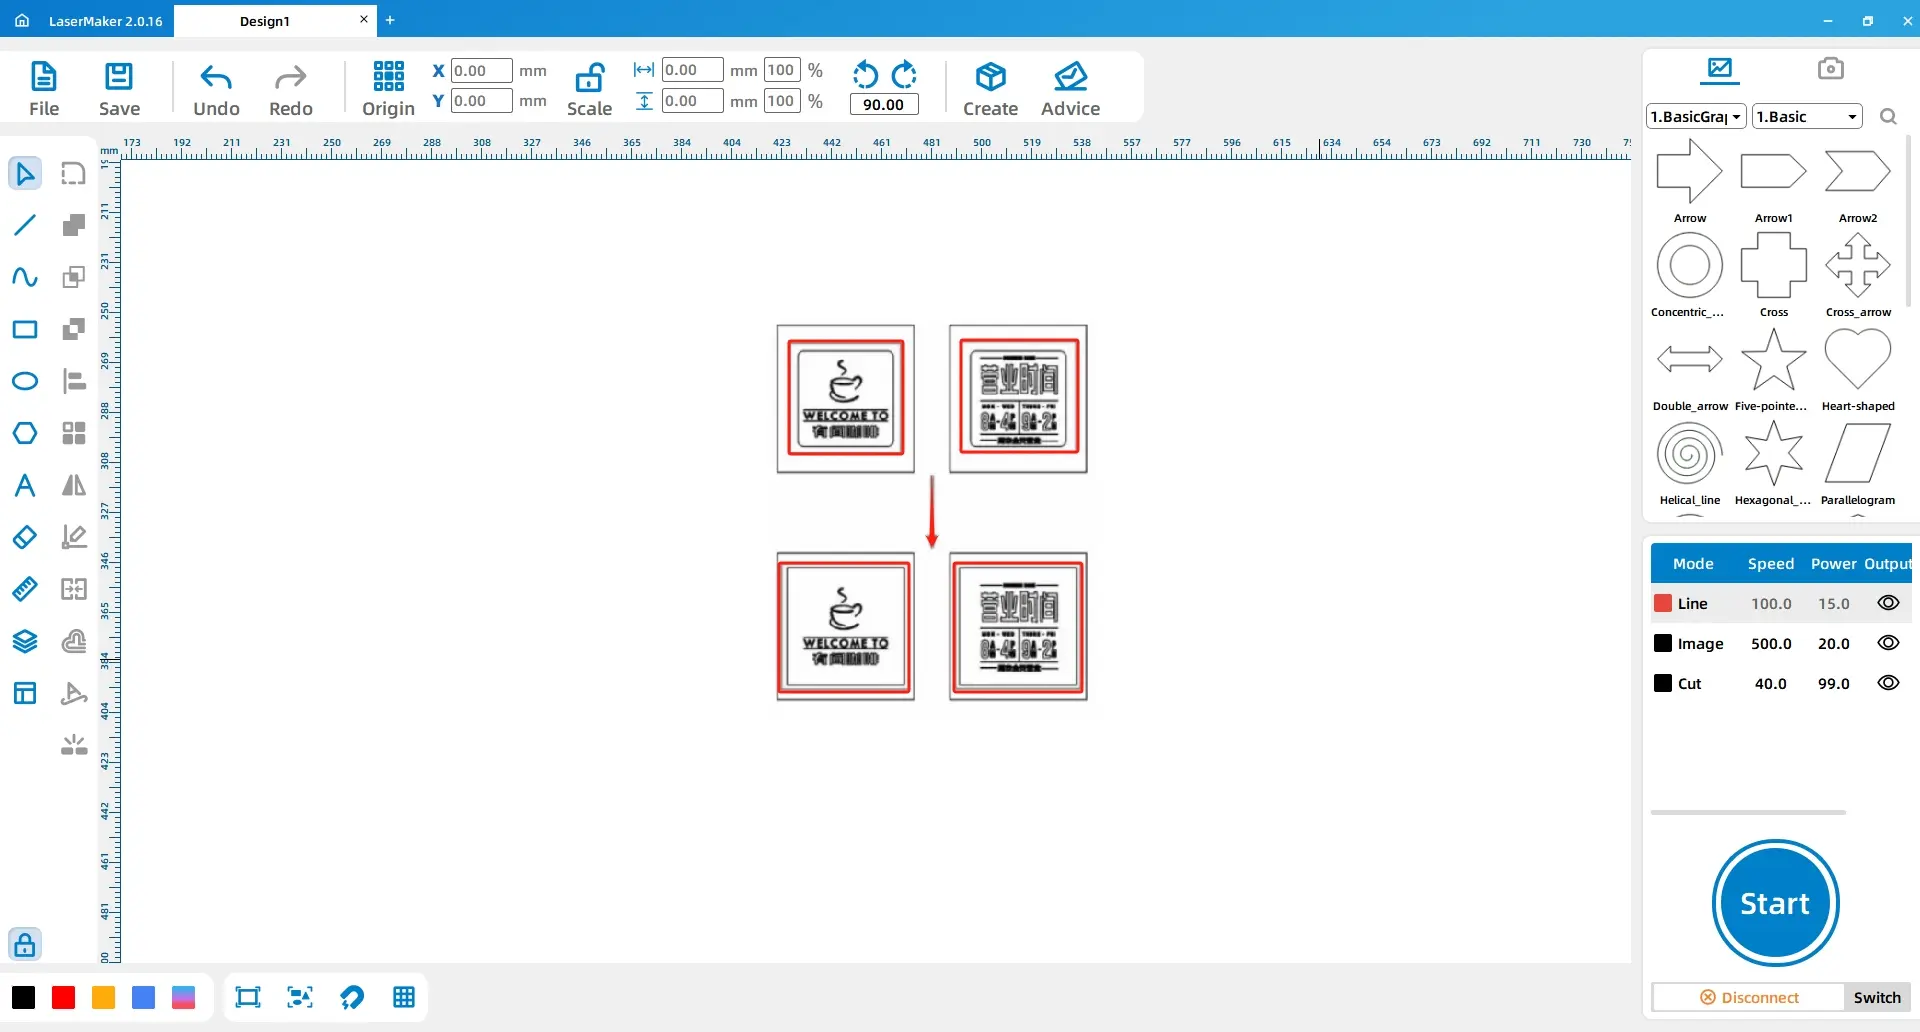Open the File menu icon
This screenshot has width=1920, height=1032.
(x=44, y=88)
